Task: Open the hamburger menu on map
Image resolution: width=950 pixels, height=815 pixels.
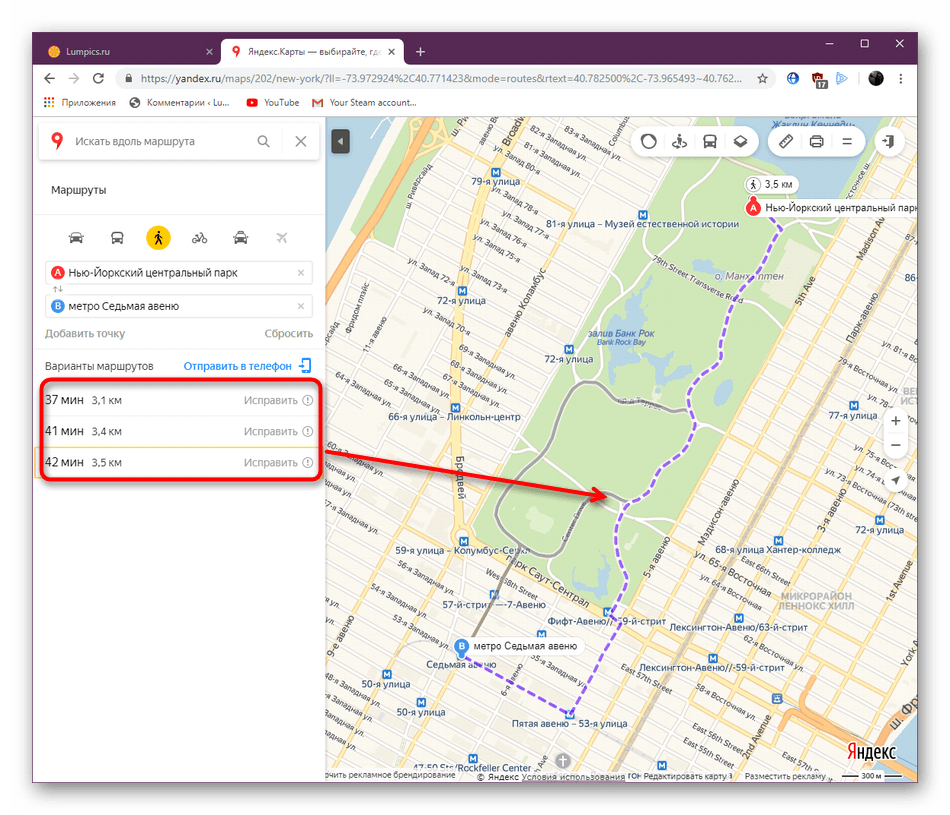Action: pos(847,141)
